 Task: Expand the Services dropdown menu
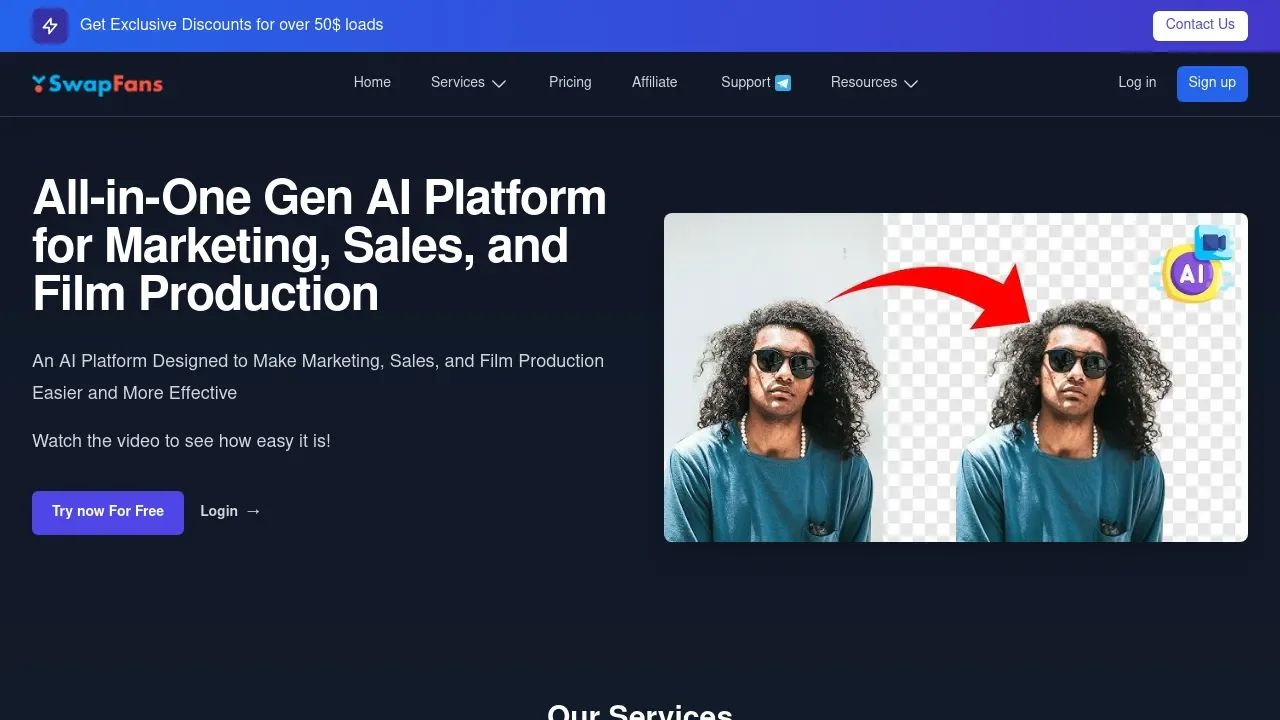click(468, 83)
